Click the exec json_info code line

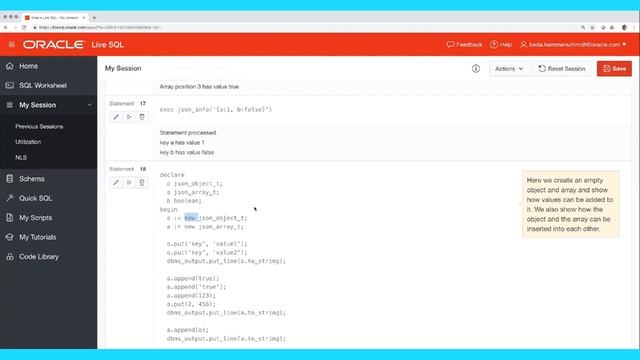(x=216, y=109)
